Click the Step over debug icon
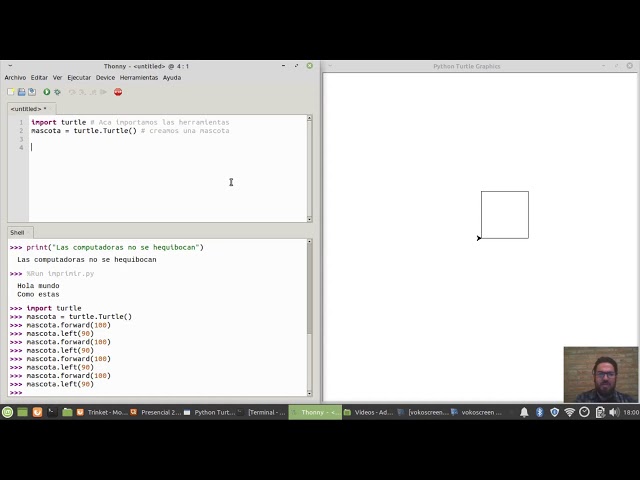 72,92
